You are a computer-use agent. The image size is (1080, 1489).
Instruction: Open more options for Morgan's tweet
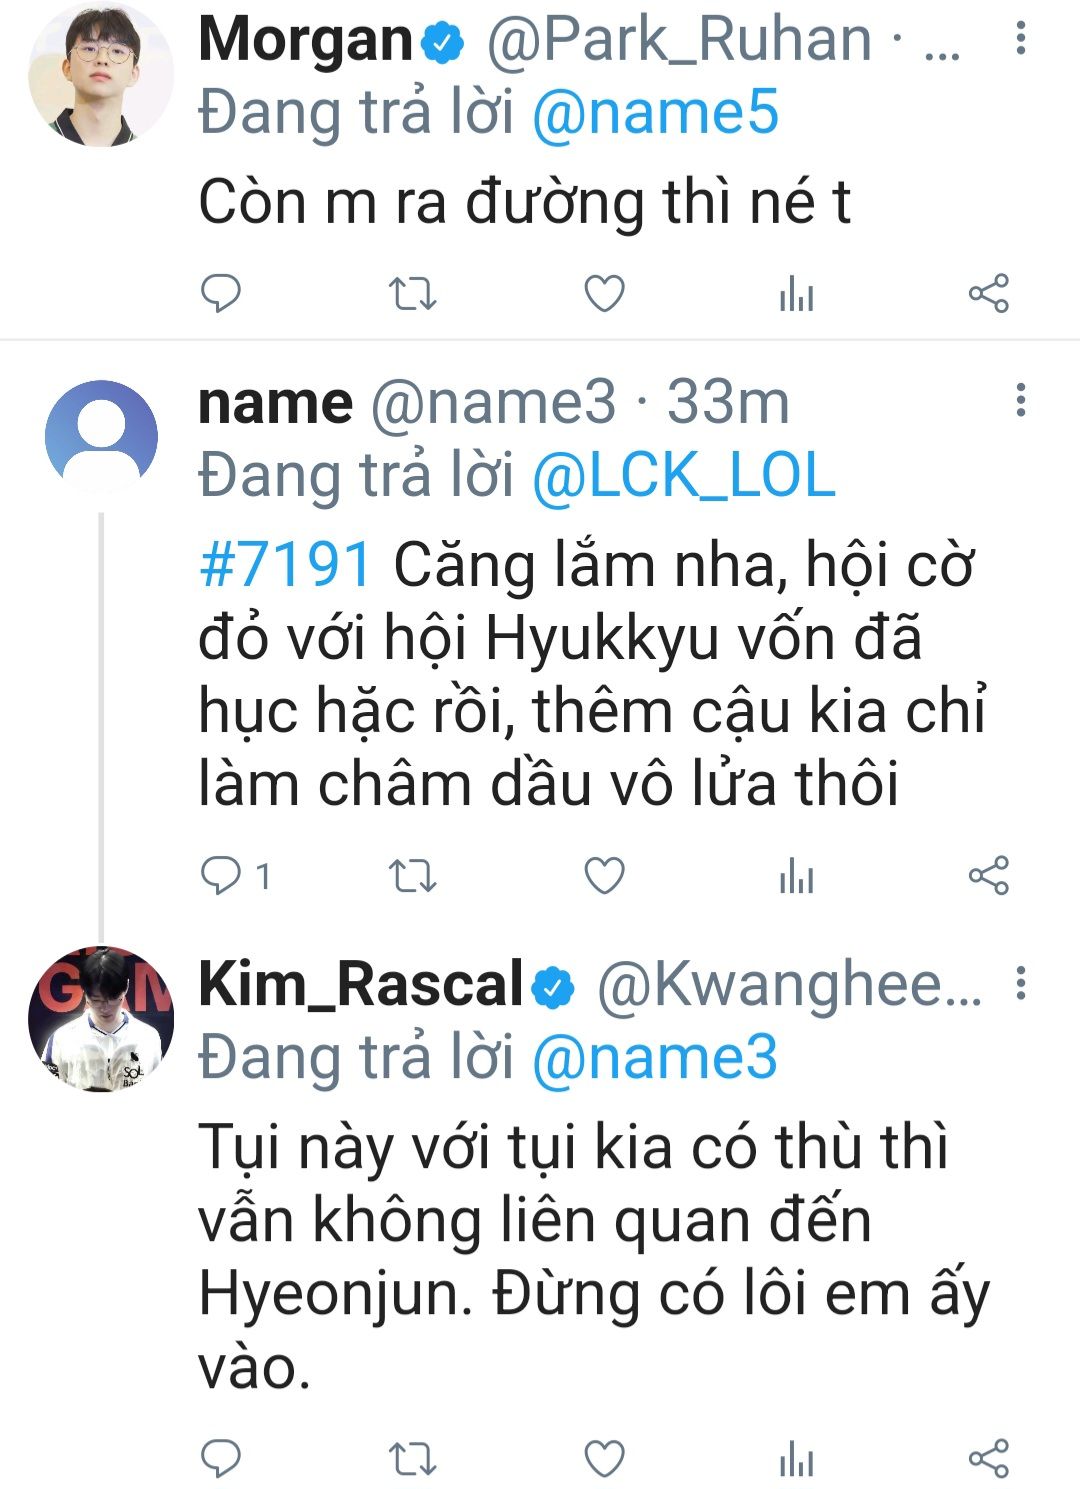point(1020,39)
